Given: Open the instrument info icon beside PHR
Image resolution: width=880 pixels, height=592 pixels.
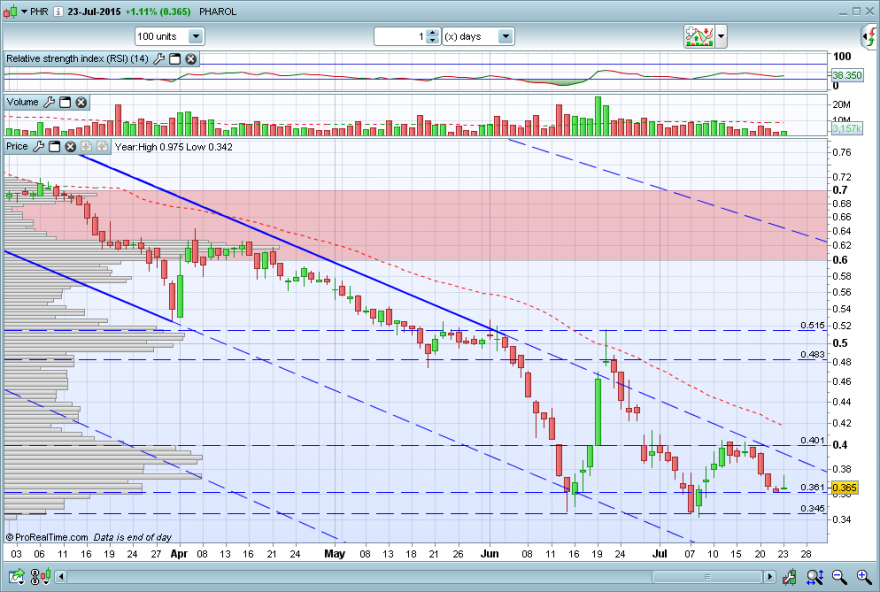Looking at the screenshot, I should tap(58, 12).
